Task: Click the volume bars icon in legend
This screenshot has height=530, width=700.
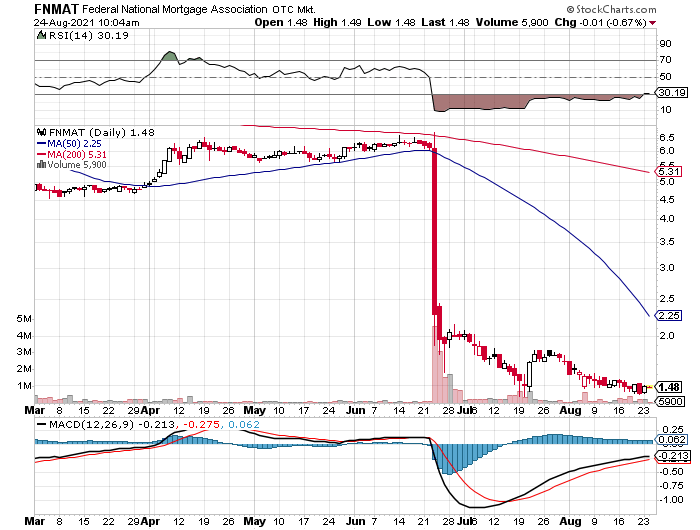Action: 42,165
